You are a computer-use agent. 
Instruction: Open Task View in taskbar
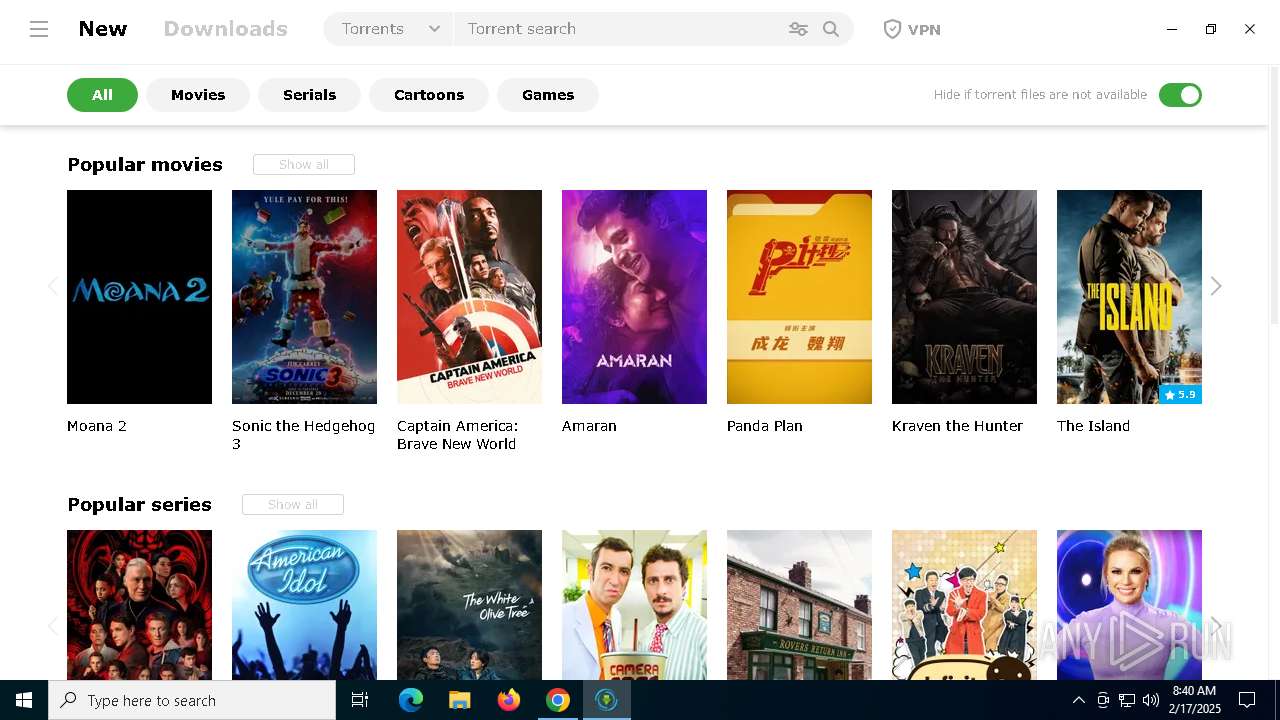point(360,700)
